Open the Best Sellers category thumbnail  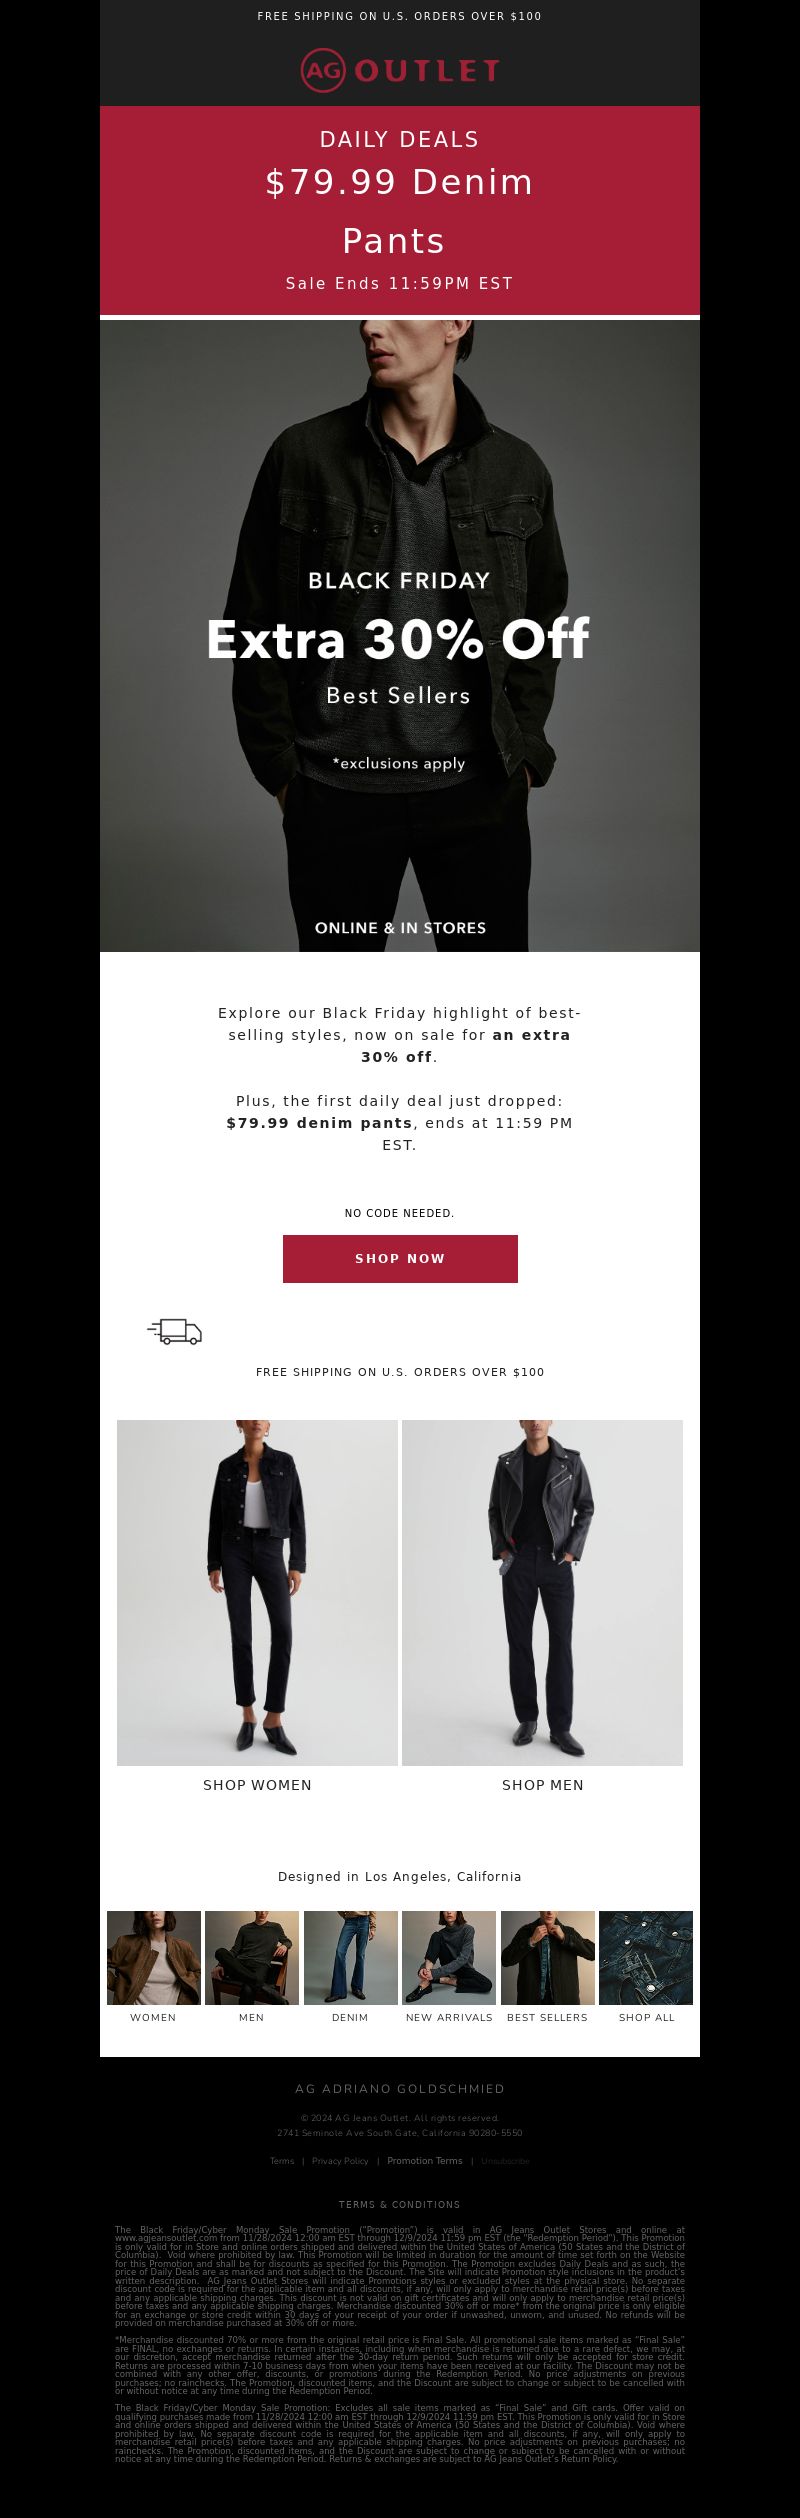[548, 1957]
